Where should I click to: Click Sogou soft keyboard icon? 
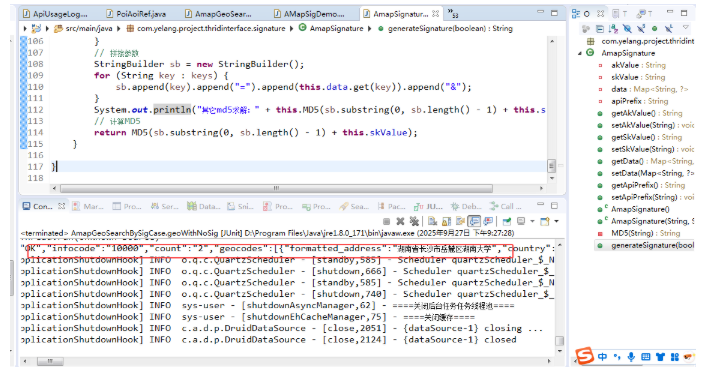(x=646, y=357)
